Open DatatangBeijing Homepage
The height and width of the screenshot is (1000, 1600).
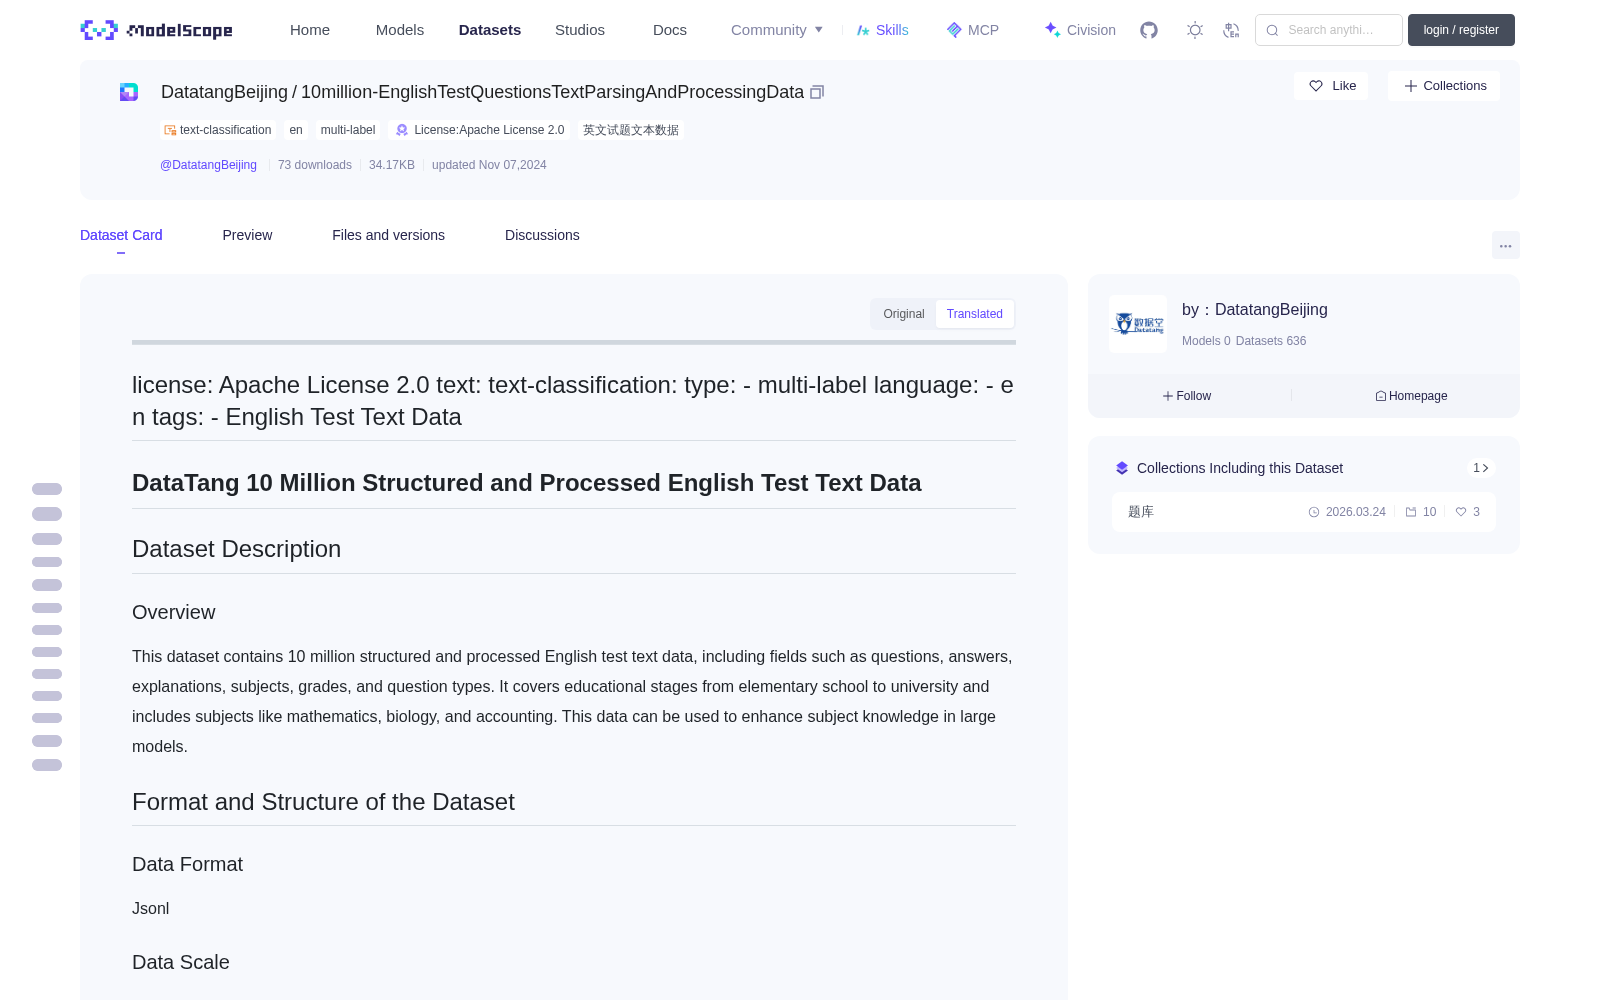pos(1411,396)
